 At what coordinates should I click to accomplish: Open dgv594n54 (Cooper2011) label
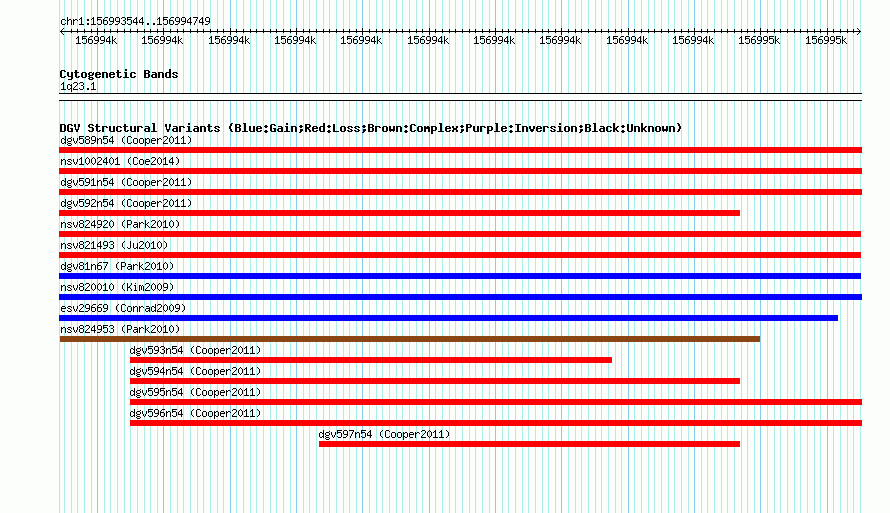click(x=195, y=371)
